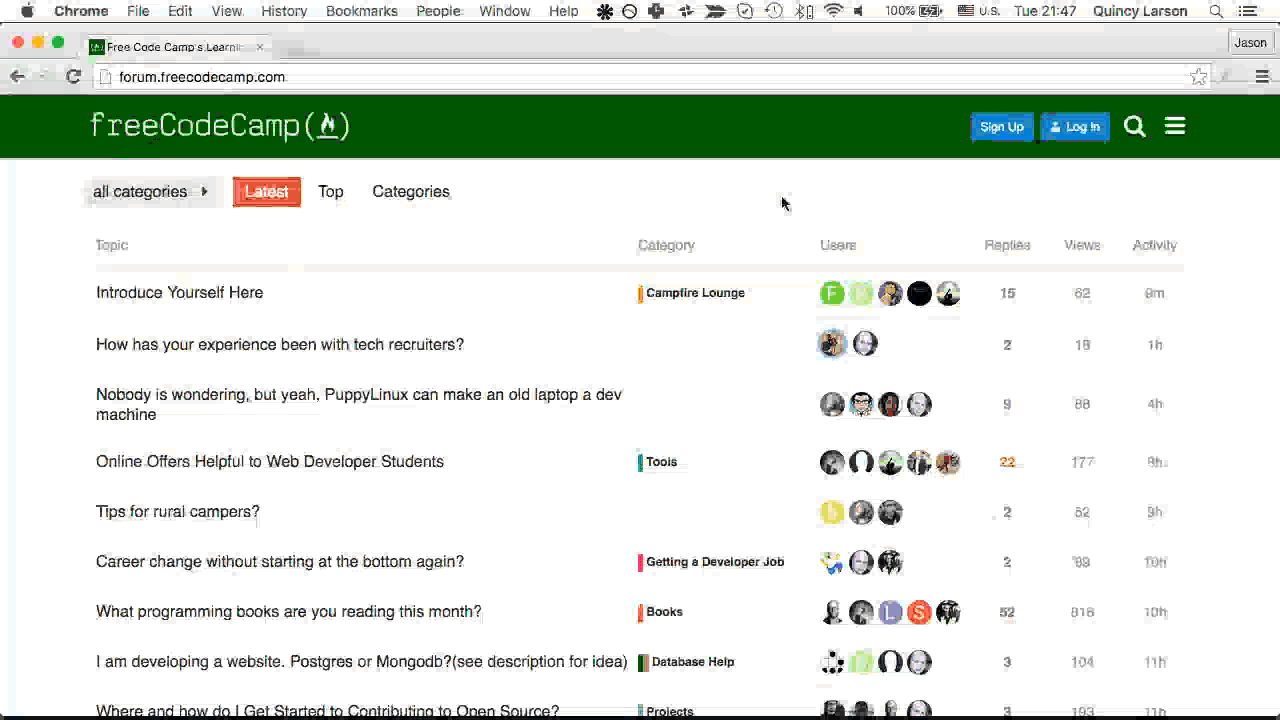Click the Tools category label
The width and height of the screenshot is (1280, 720).
click(x=658, y=462)
